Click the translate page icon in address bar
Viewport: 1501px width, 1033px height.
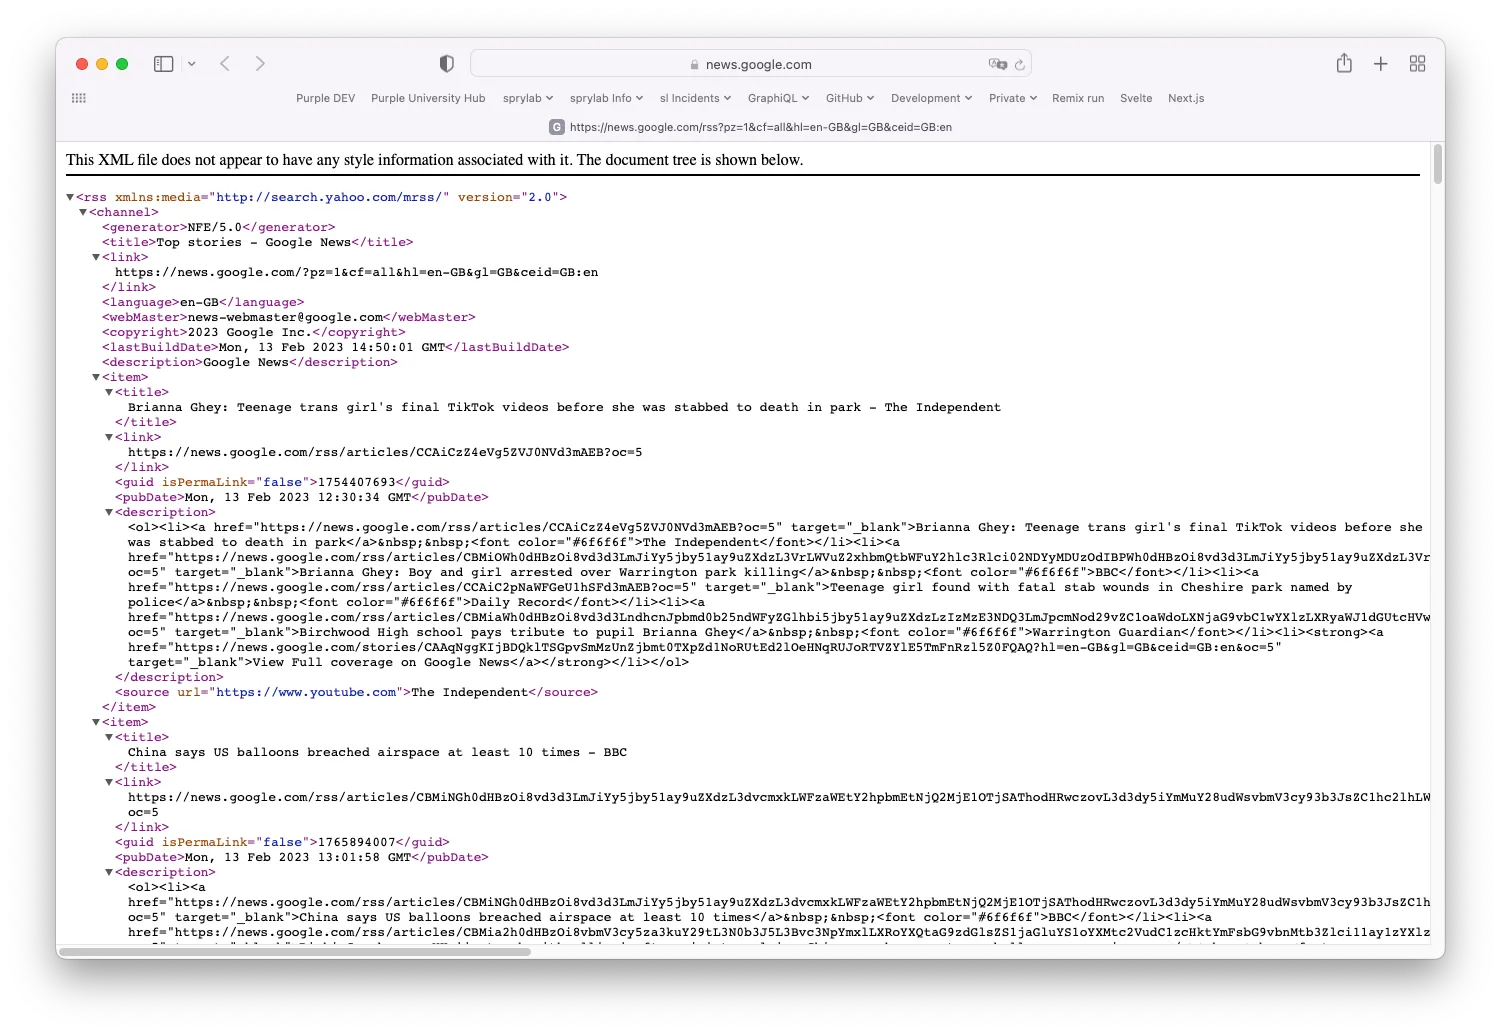(997, 64)
